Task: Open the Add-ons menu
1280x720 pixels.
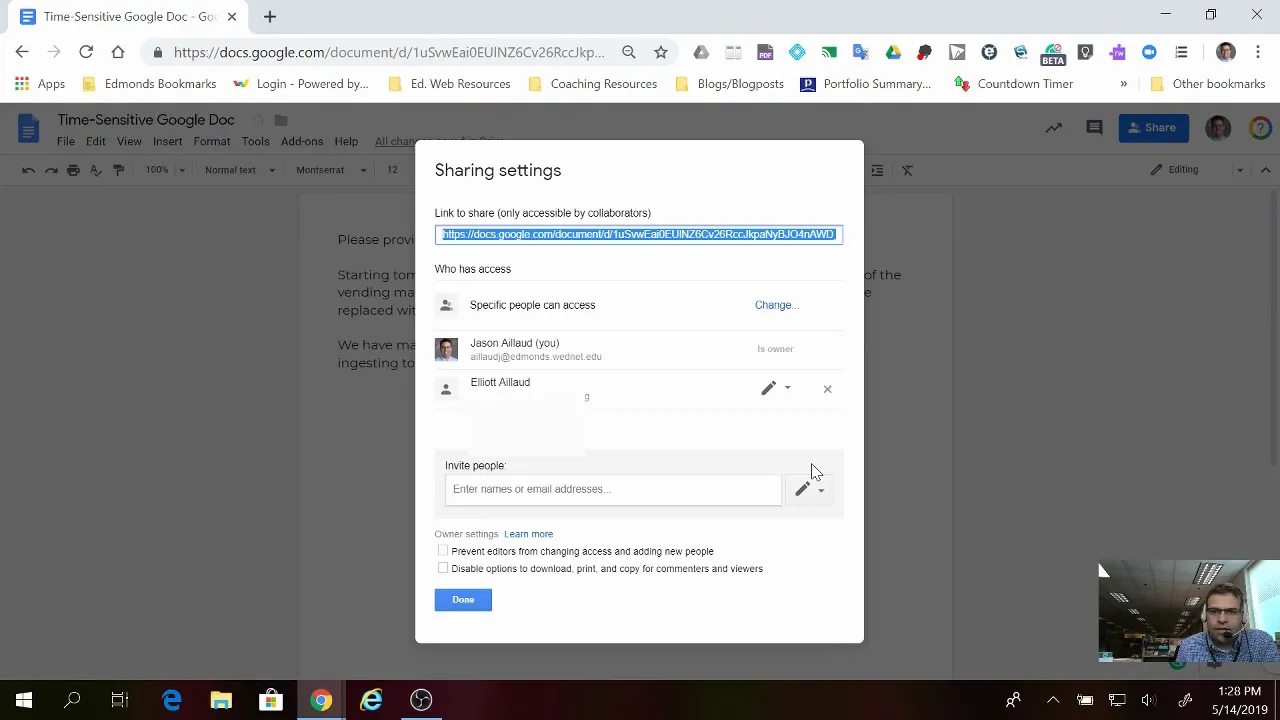Action: [302, 142]
